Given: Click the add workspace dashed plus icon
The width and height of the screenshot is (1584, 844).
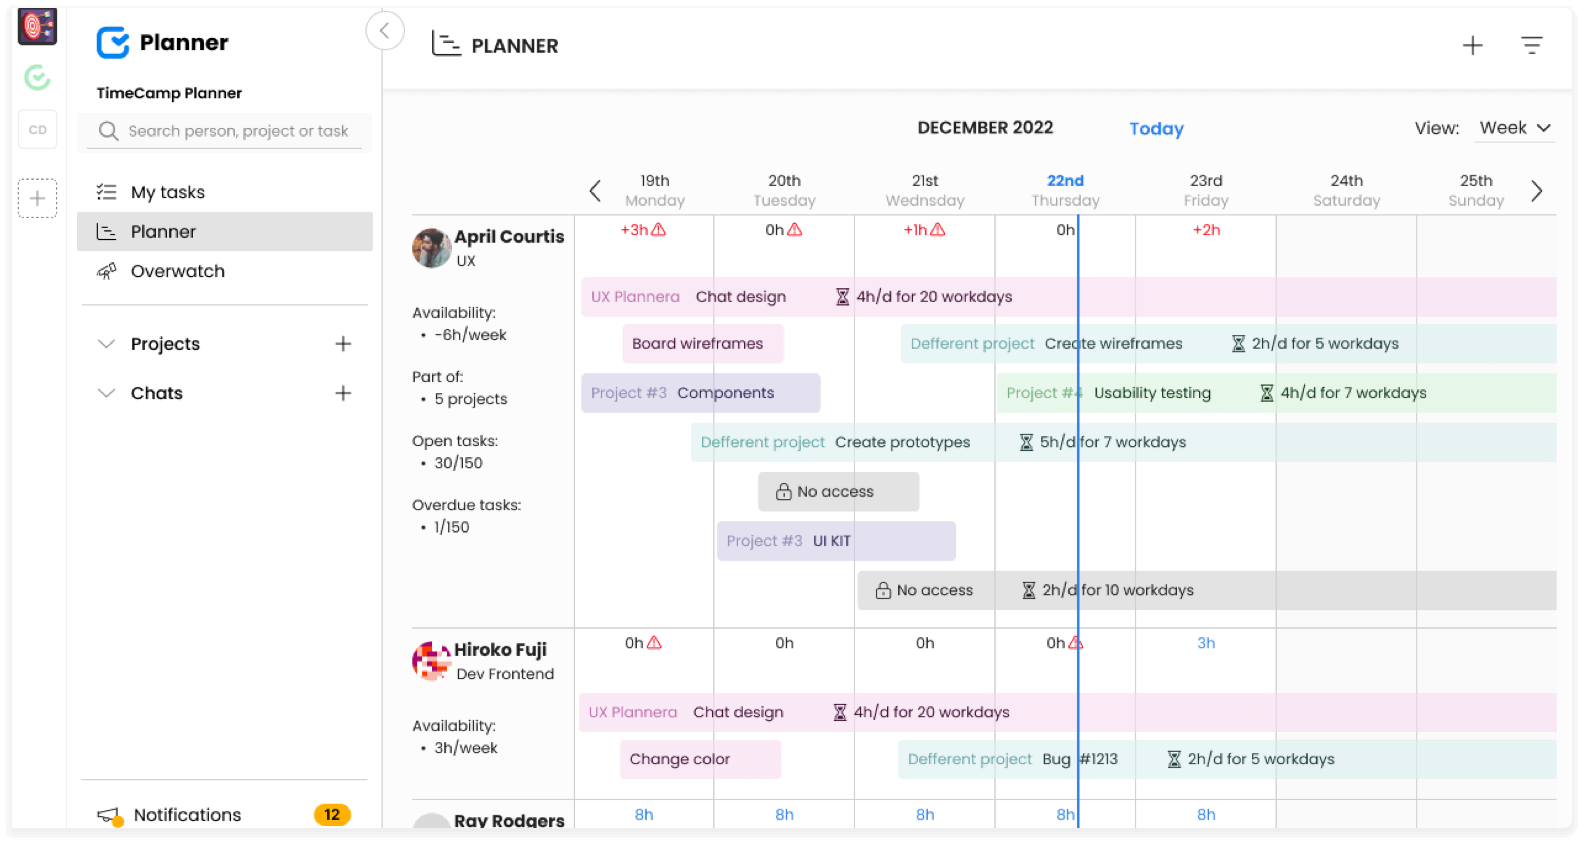Looking at the screenshot, I should tap(37, 198).
